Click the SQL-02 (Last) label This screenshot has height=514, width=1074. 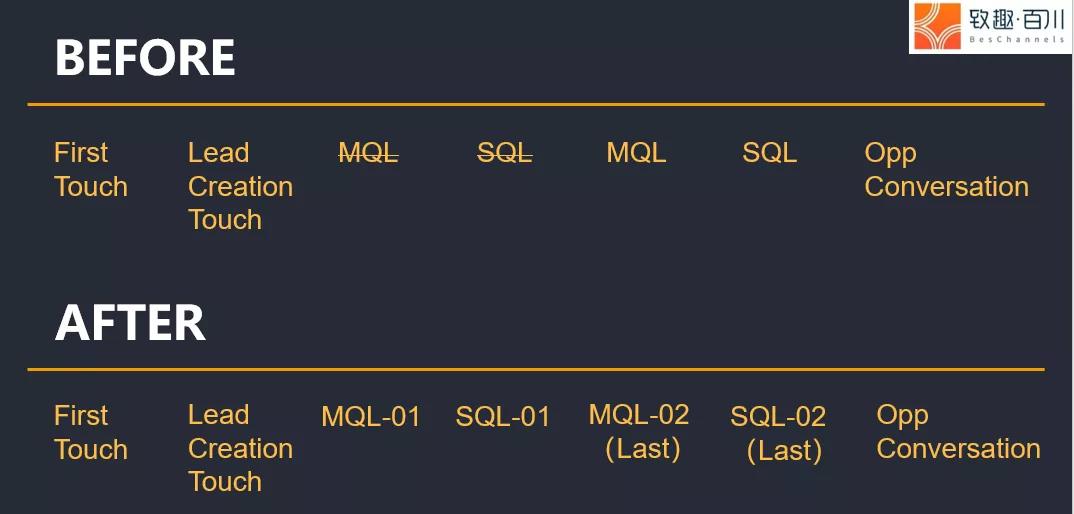point(779,433)
